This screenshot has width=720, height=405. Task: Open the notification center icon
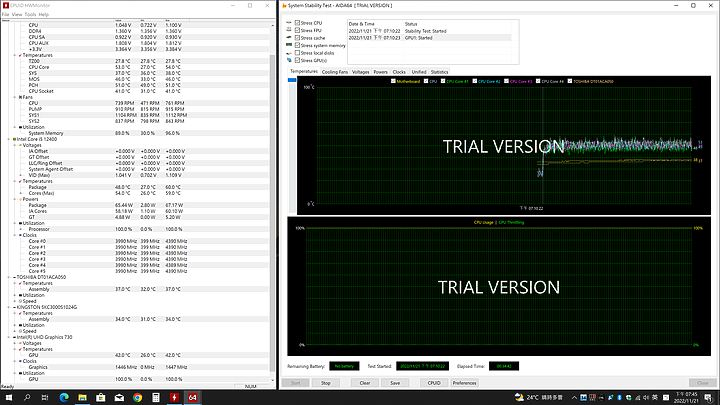[x=709, y=398]
